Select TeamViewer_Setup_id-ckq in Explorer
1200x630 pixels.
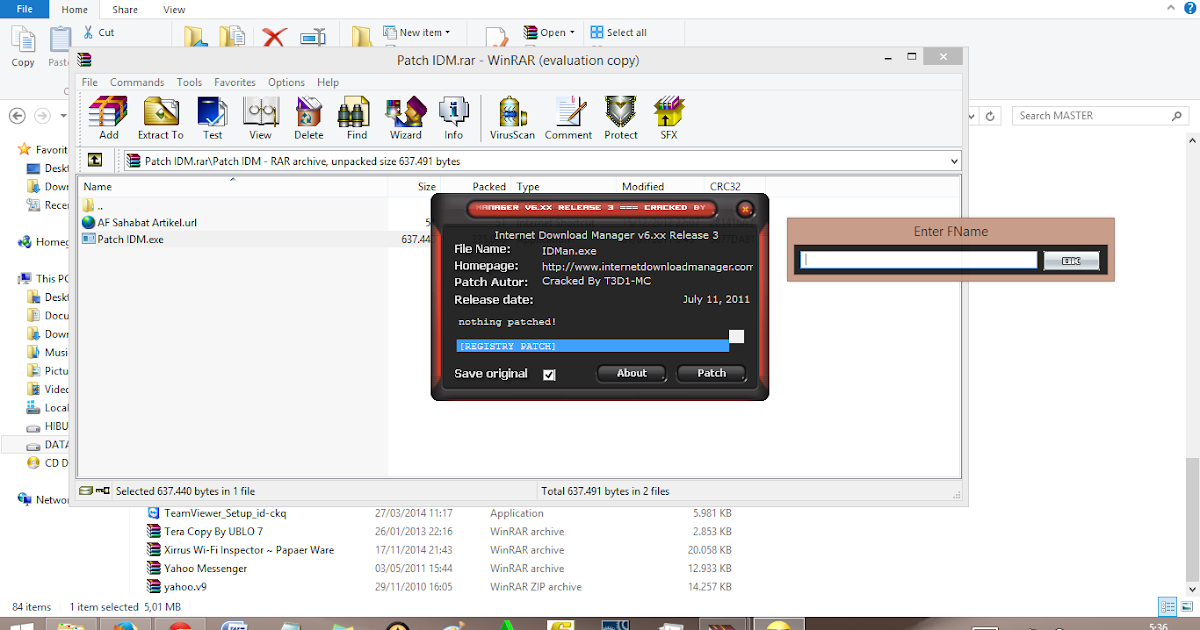(x=216, y=513)
